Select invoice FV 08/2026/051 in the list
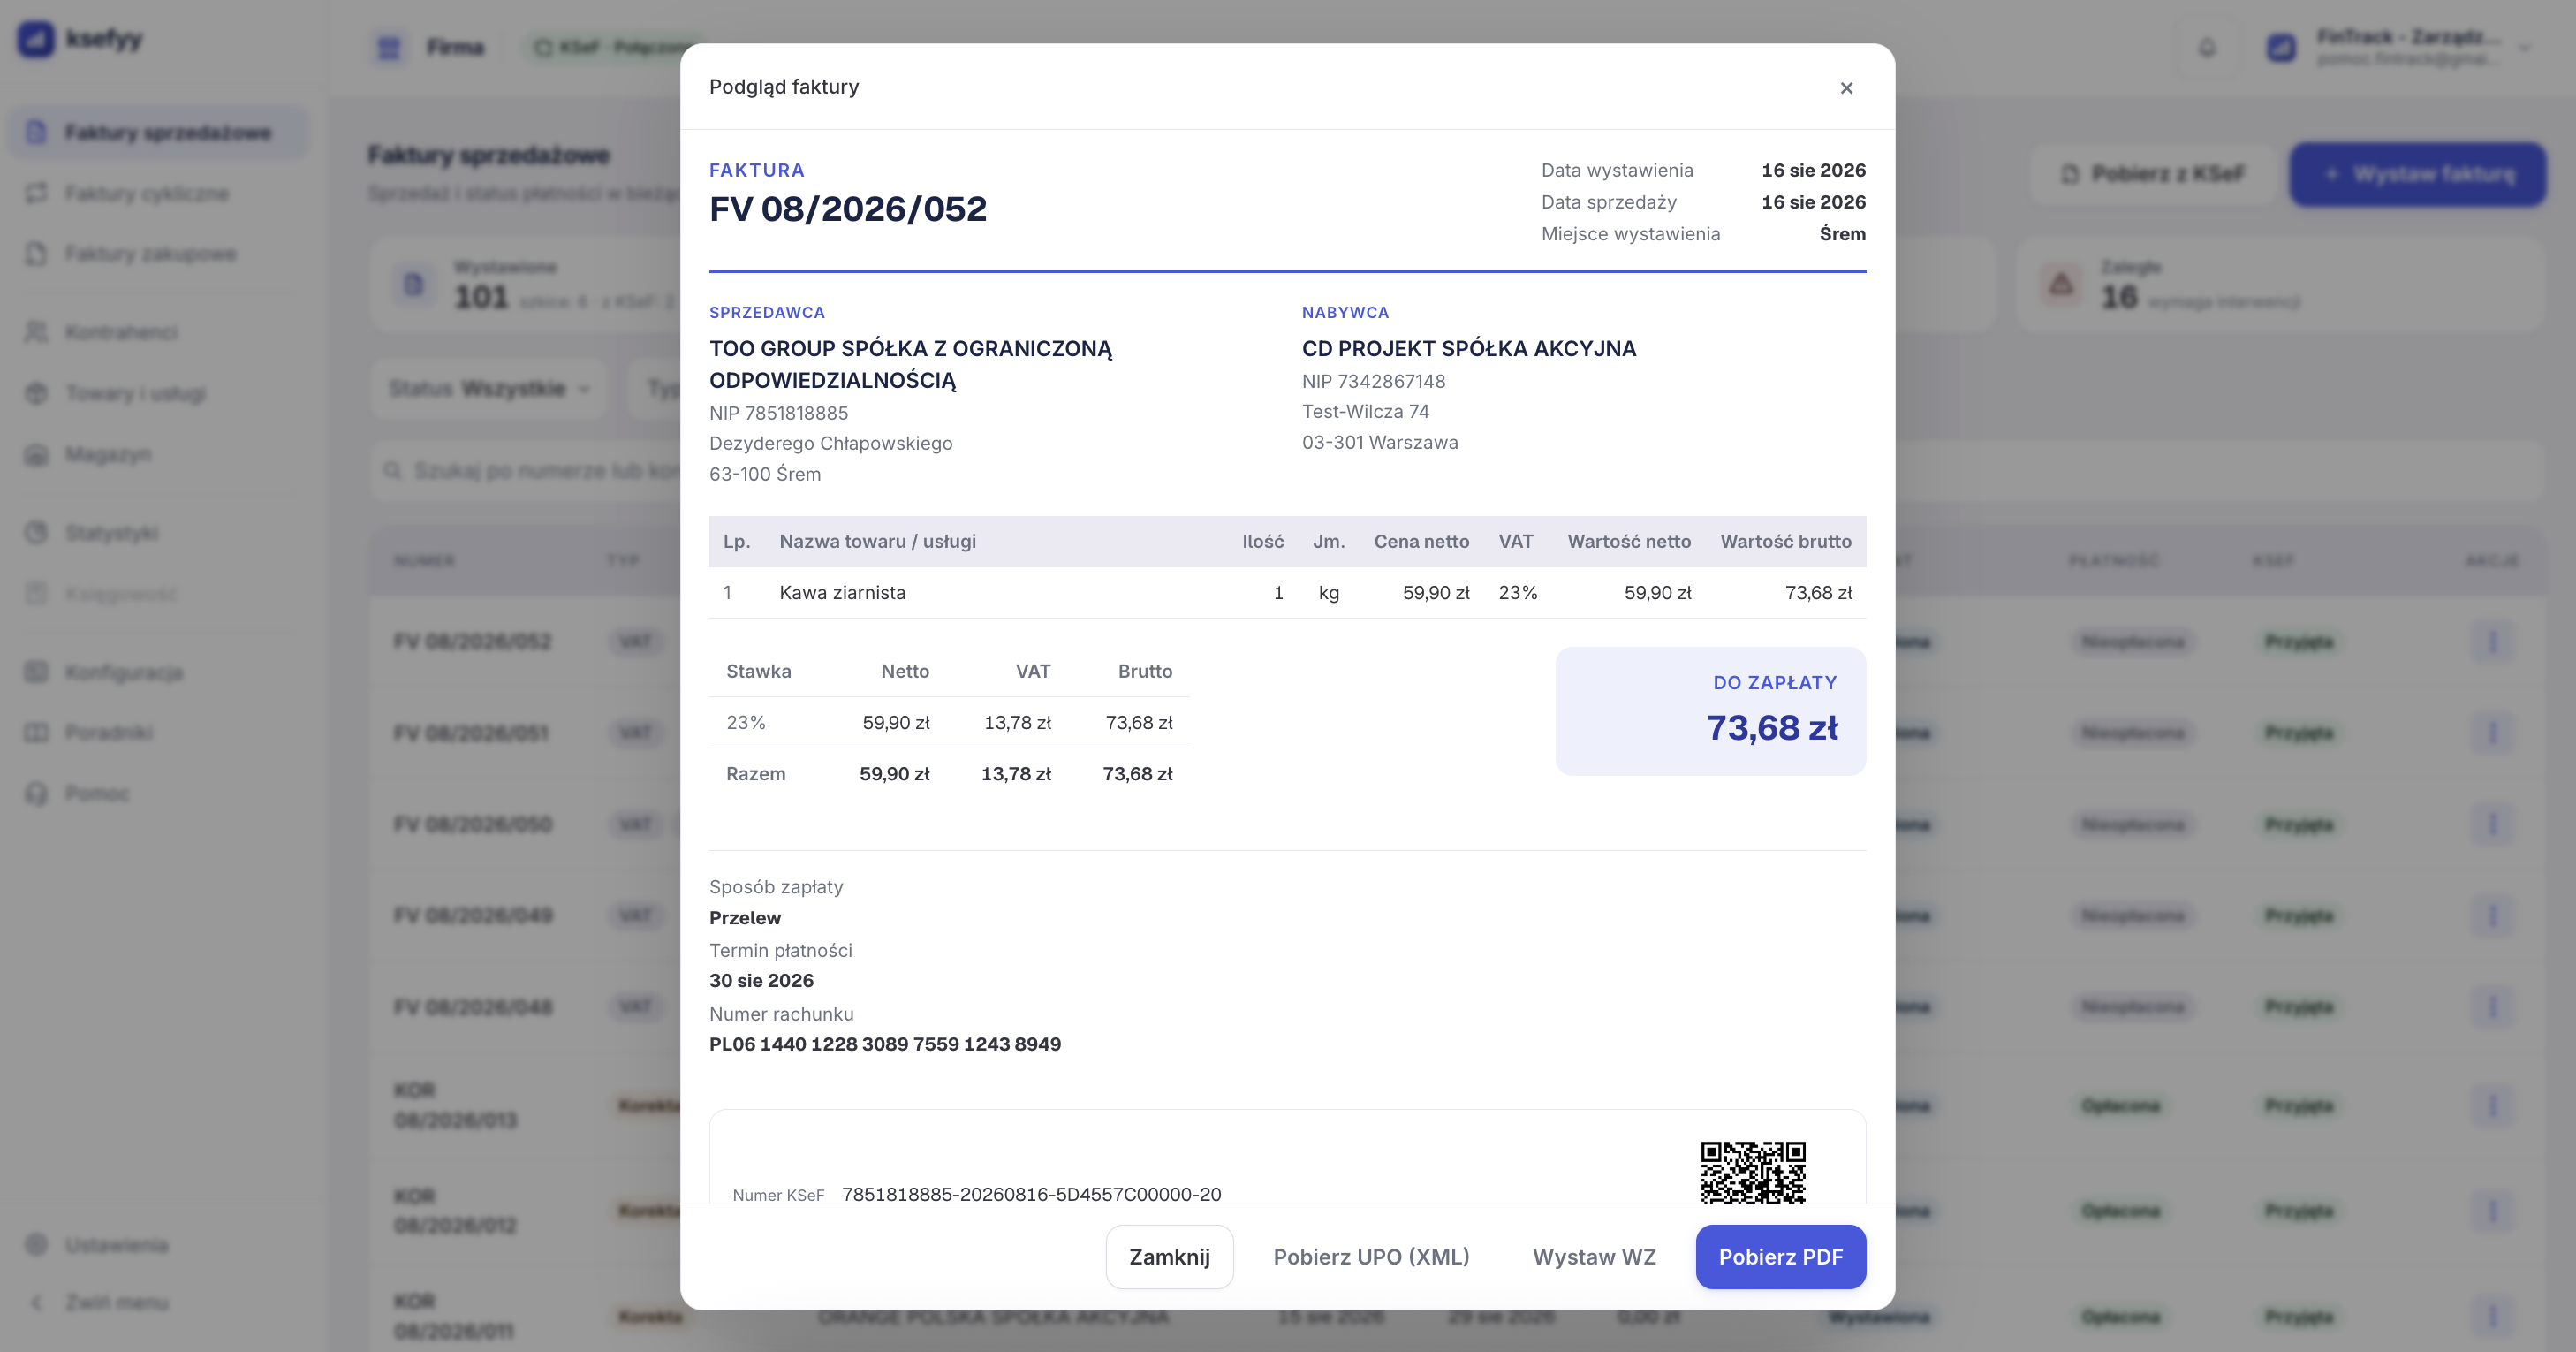The height and width of the screenshot is (1352, 2576). (x=472, y=733)
